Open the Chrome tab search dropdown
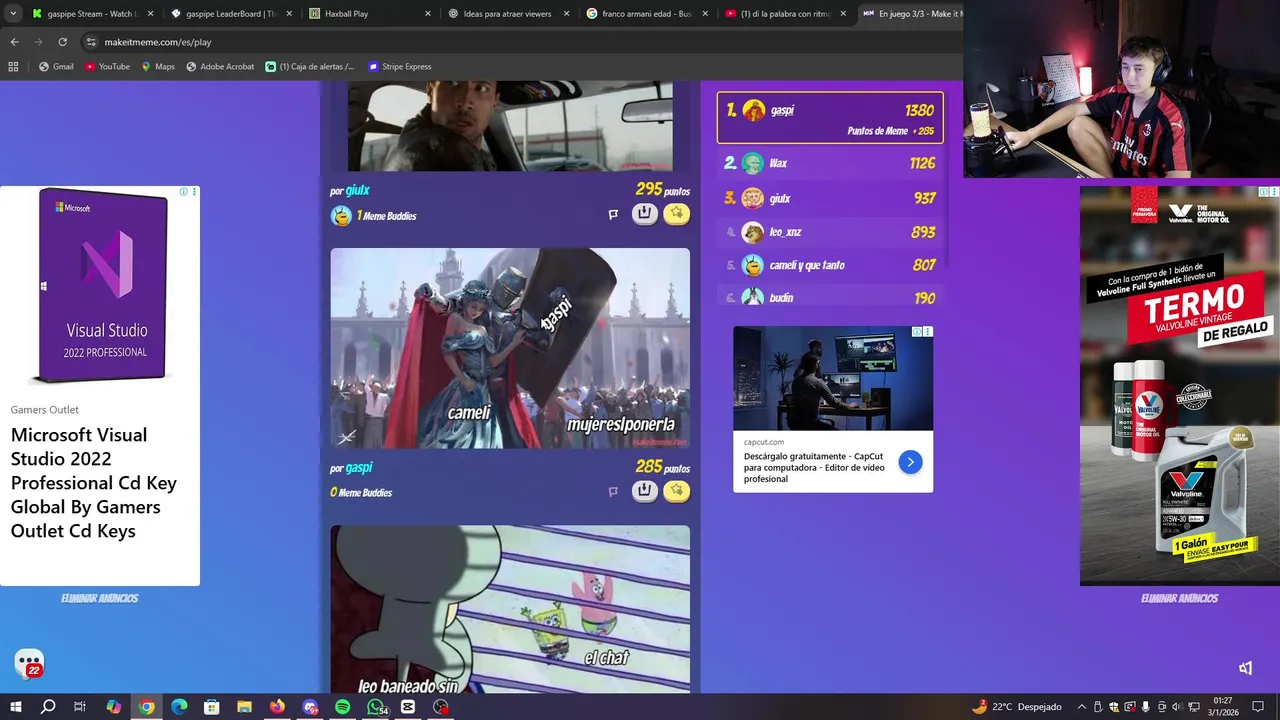Screen dimensions: 1280x720 point(13,14)
